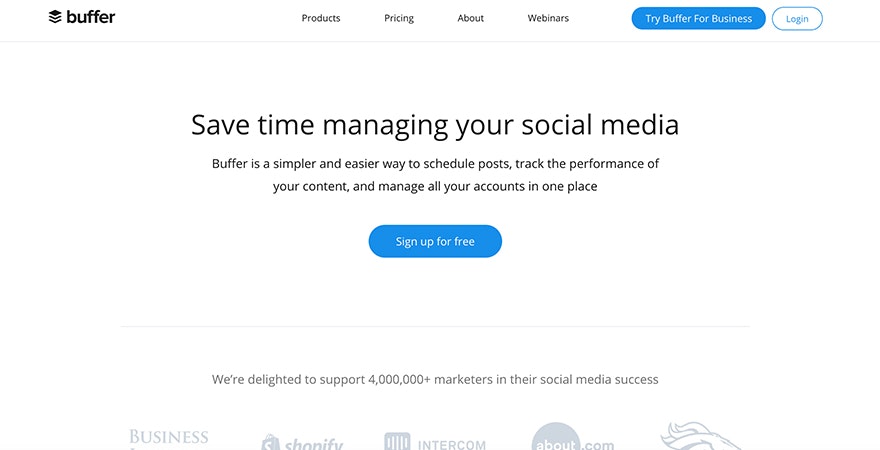Click the Buffer stacked-layers logo icon

[56, 17]
